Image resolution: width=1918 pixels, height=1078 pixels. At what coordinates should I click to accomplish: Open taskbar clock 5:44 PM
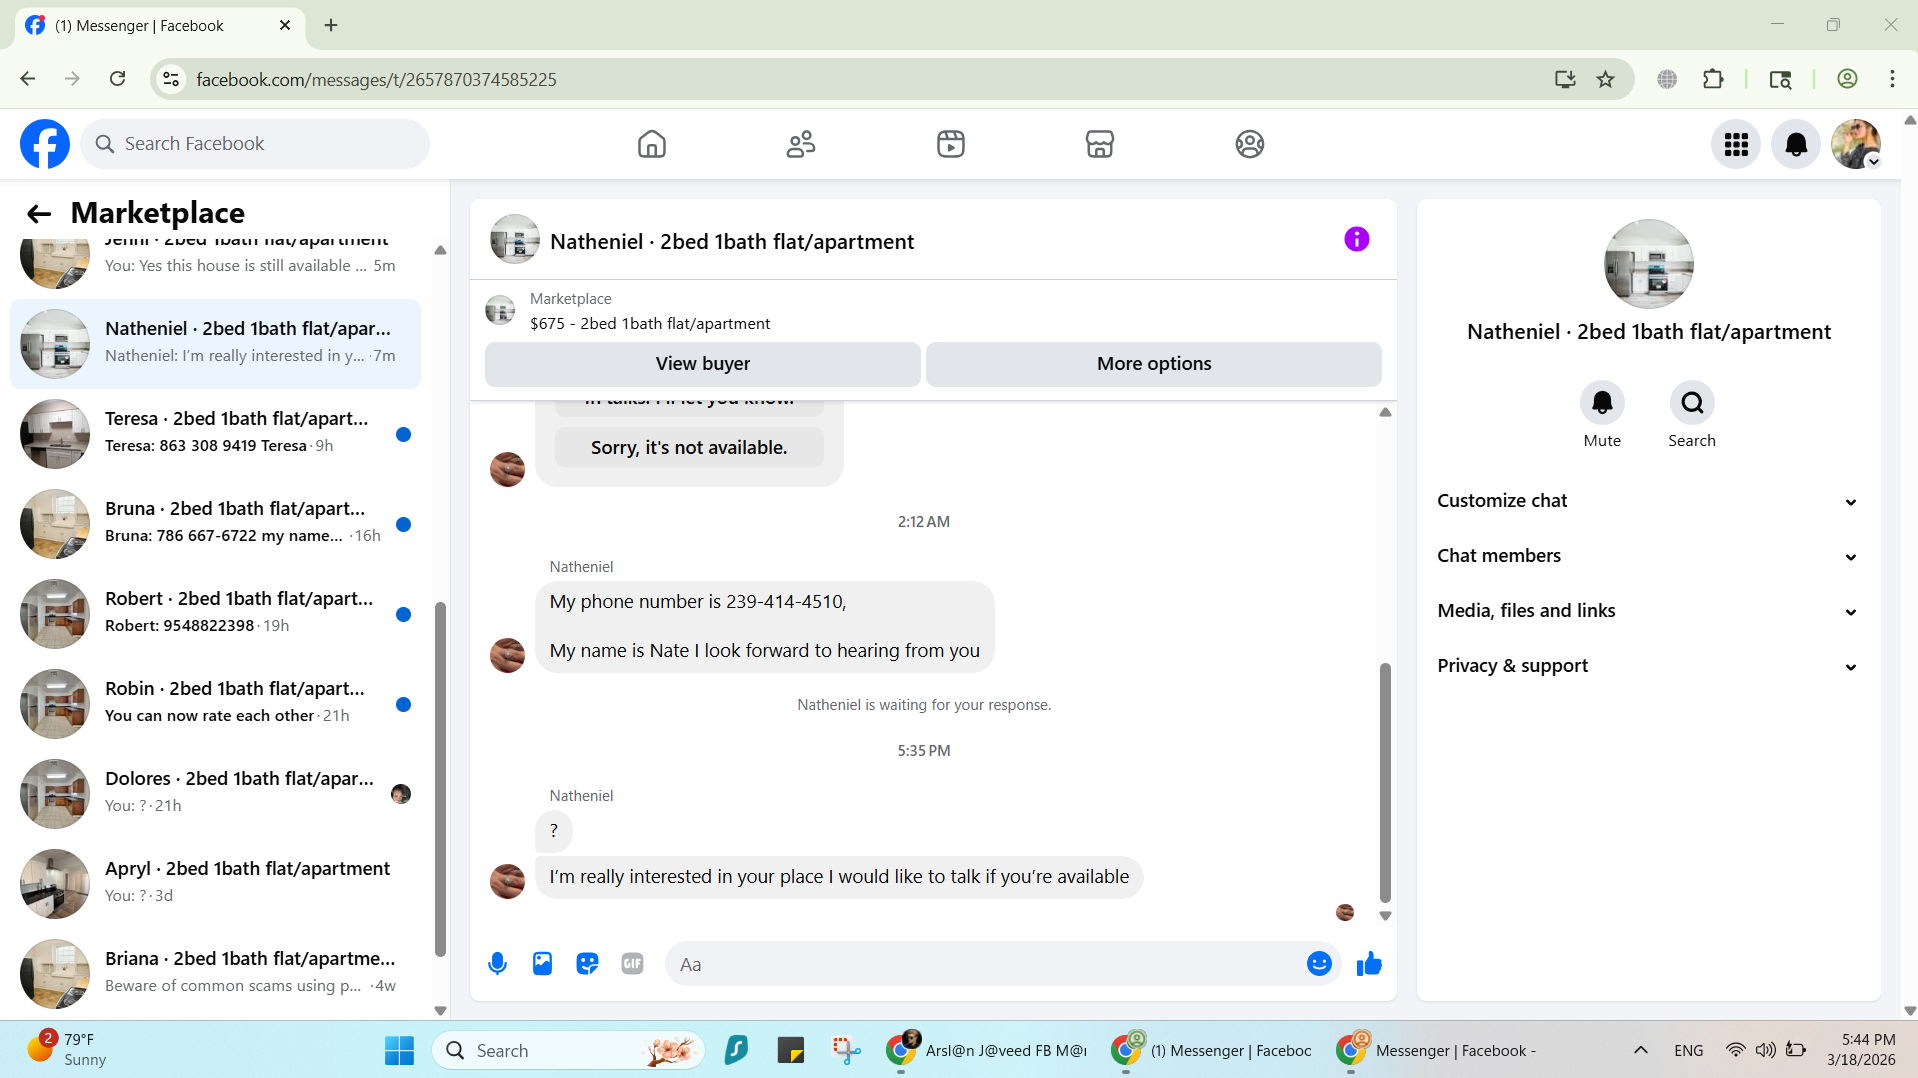(x=1861, y=1050)
